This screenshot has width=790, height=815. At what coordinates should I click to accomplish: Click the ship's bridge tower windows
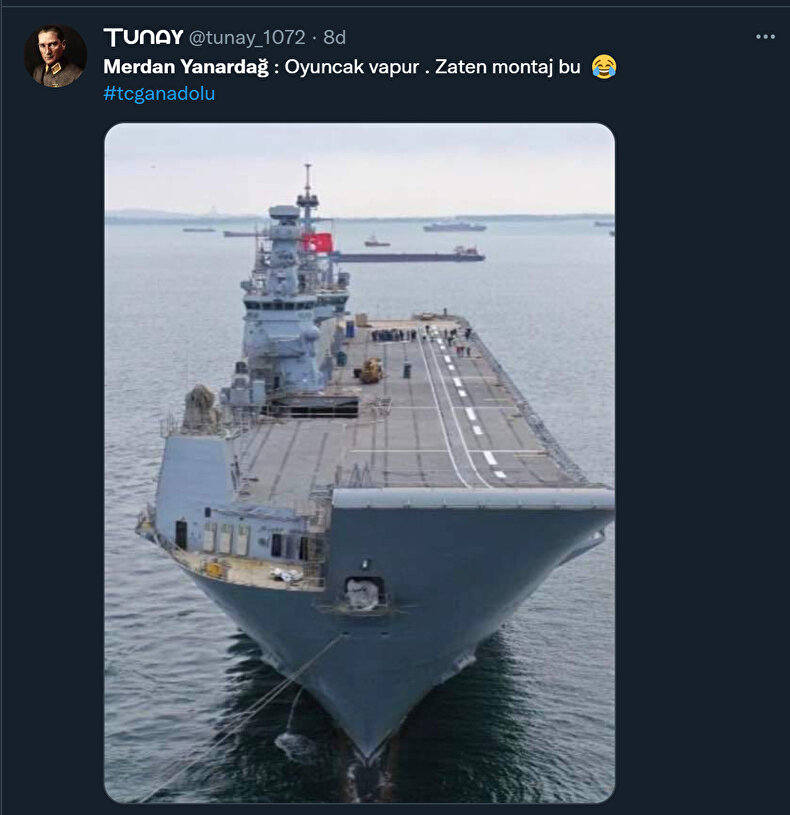click(x=281, y=304)
